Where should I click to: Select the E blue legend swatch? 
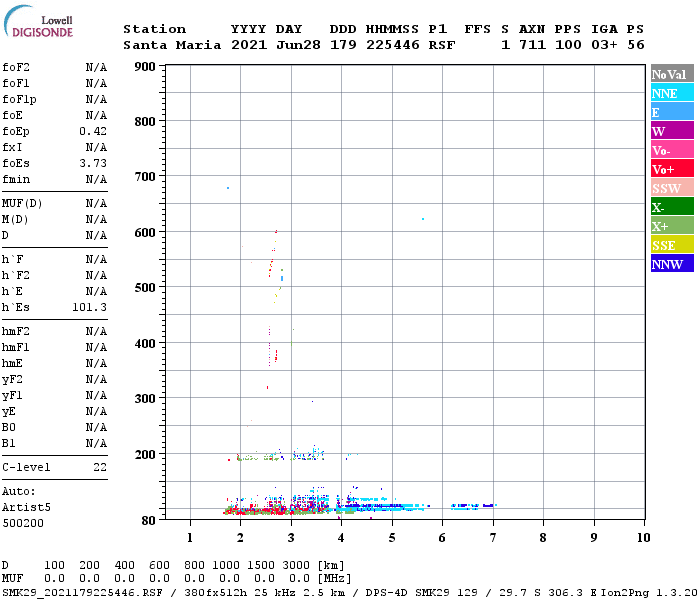[672, 112]
